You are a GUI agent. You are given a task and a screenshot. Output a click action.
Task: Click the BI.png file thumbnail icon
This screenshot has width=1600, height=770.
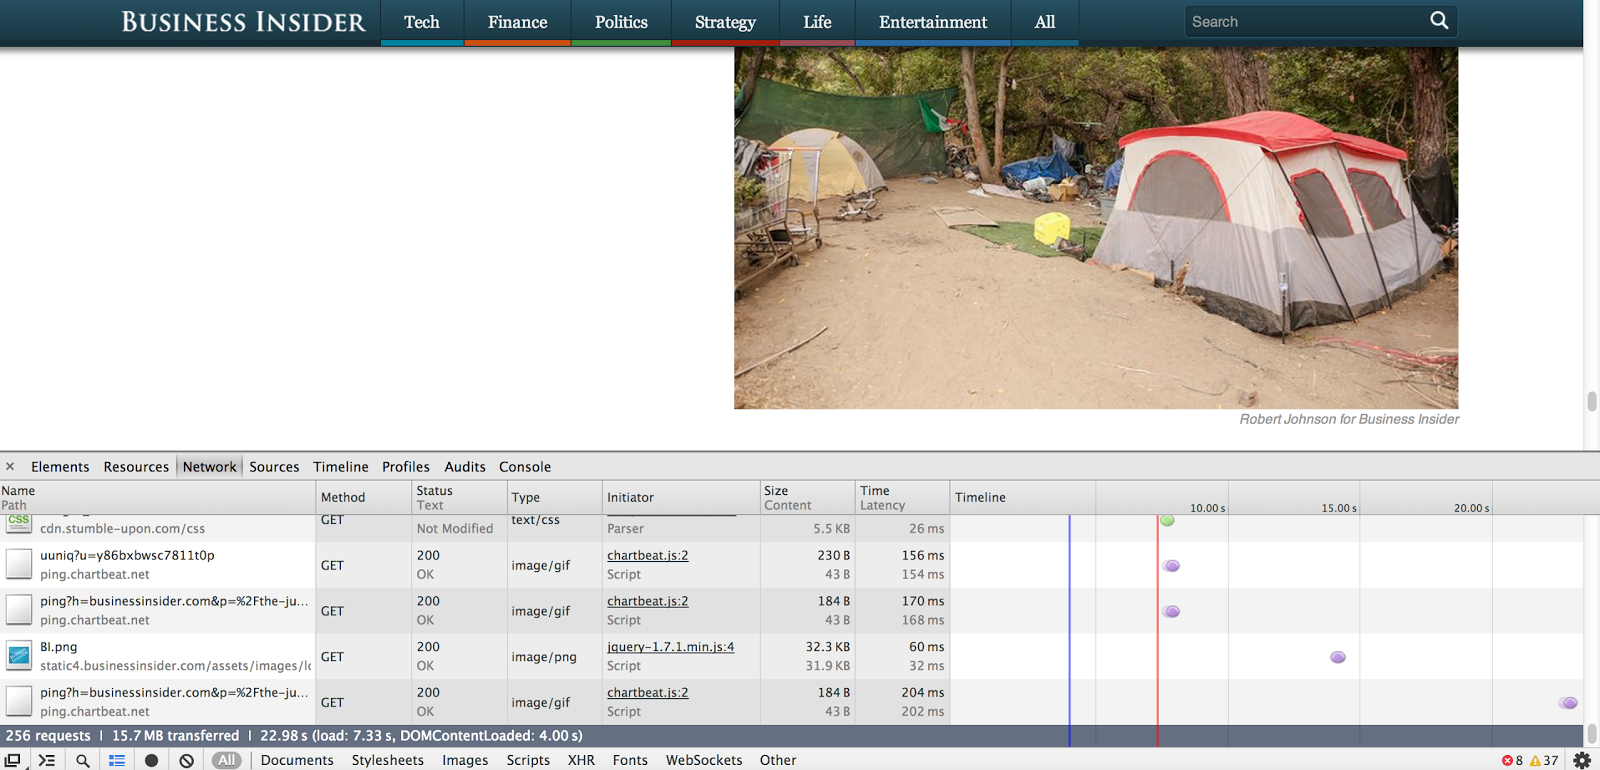point(19,656)
